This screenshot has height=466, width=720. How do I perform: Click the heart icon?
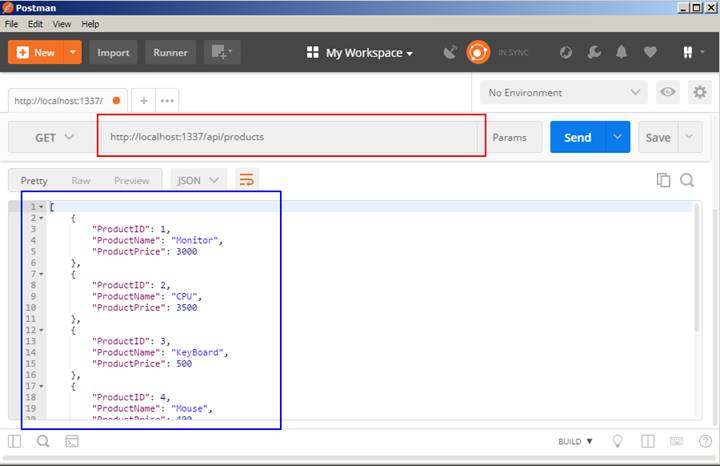650,52
